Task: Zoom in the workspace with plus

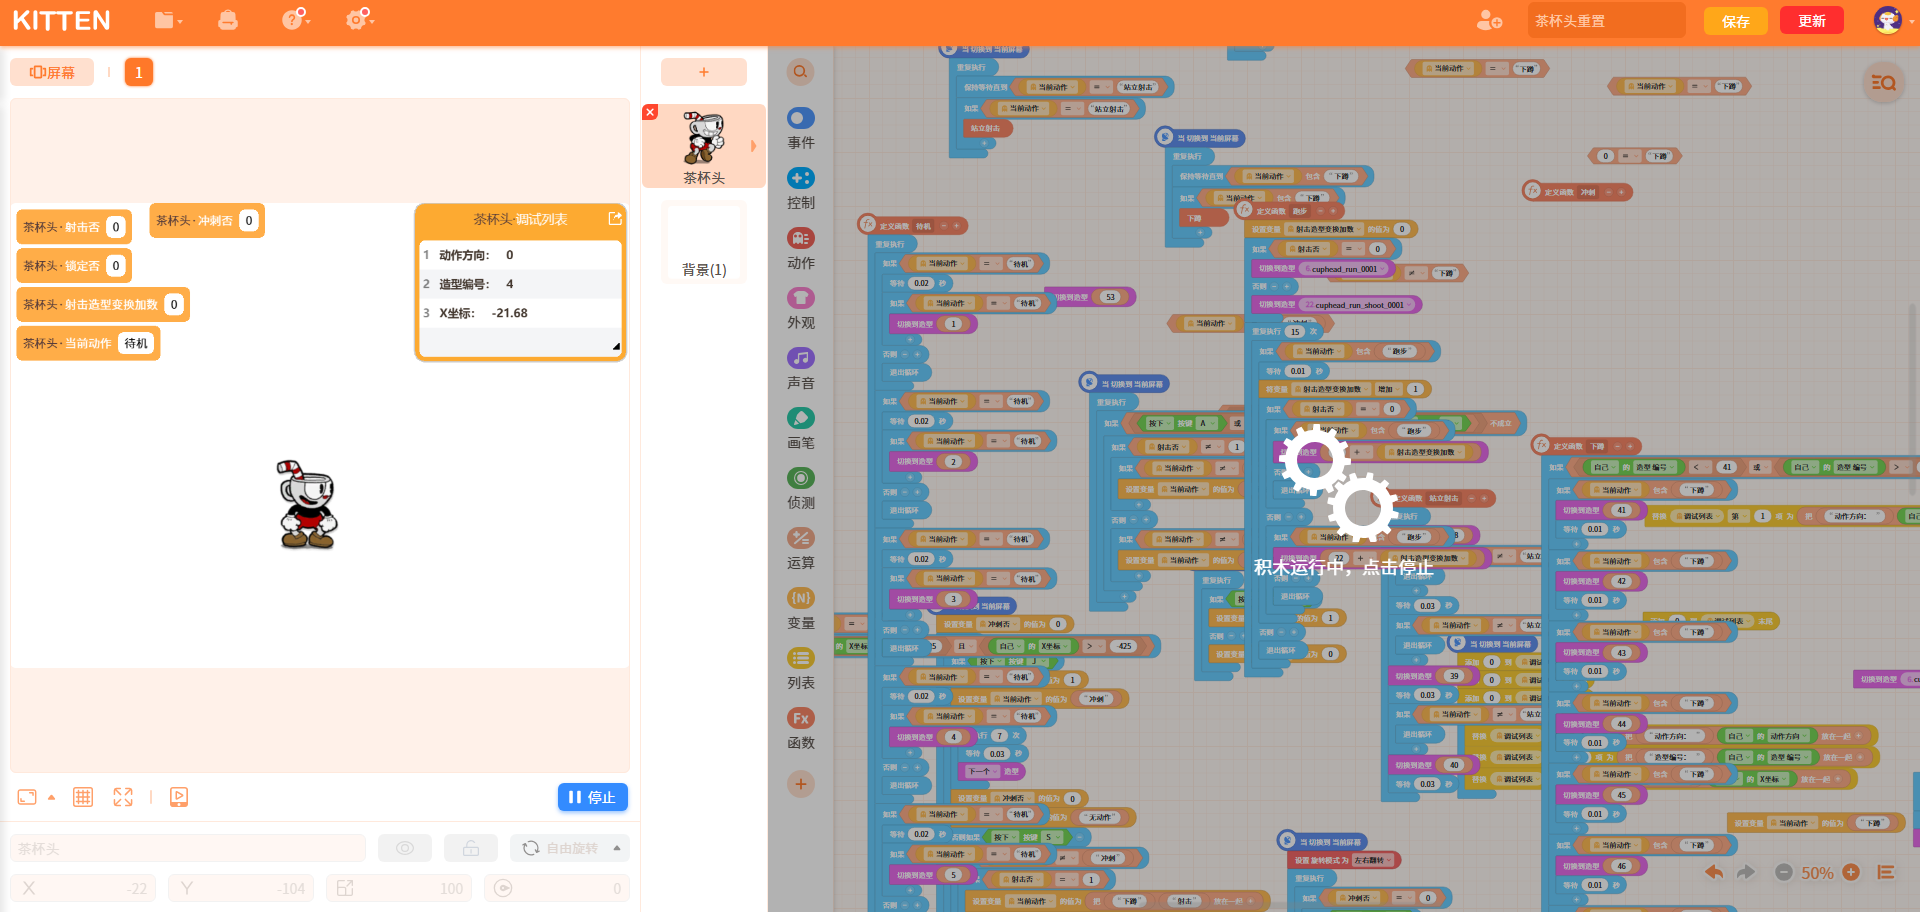Action: pyautogui.click(x=1851, y=872)
